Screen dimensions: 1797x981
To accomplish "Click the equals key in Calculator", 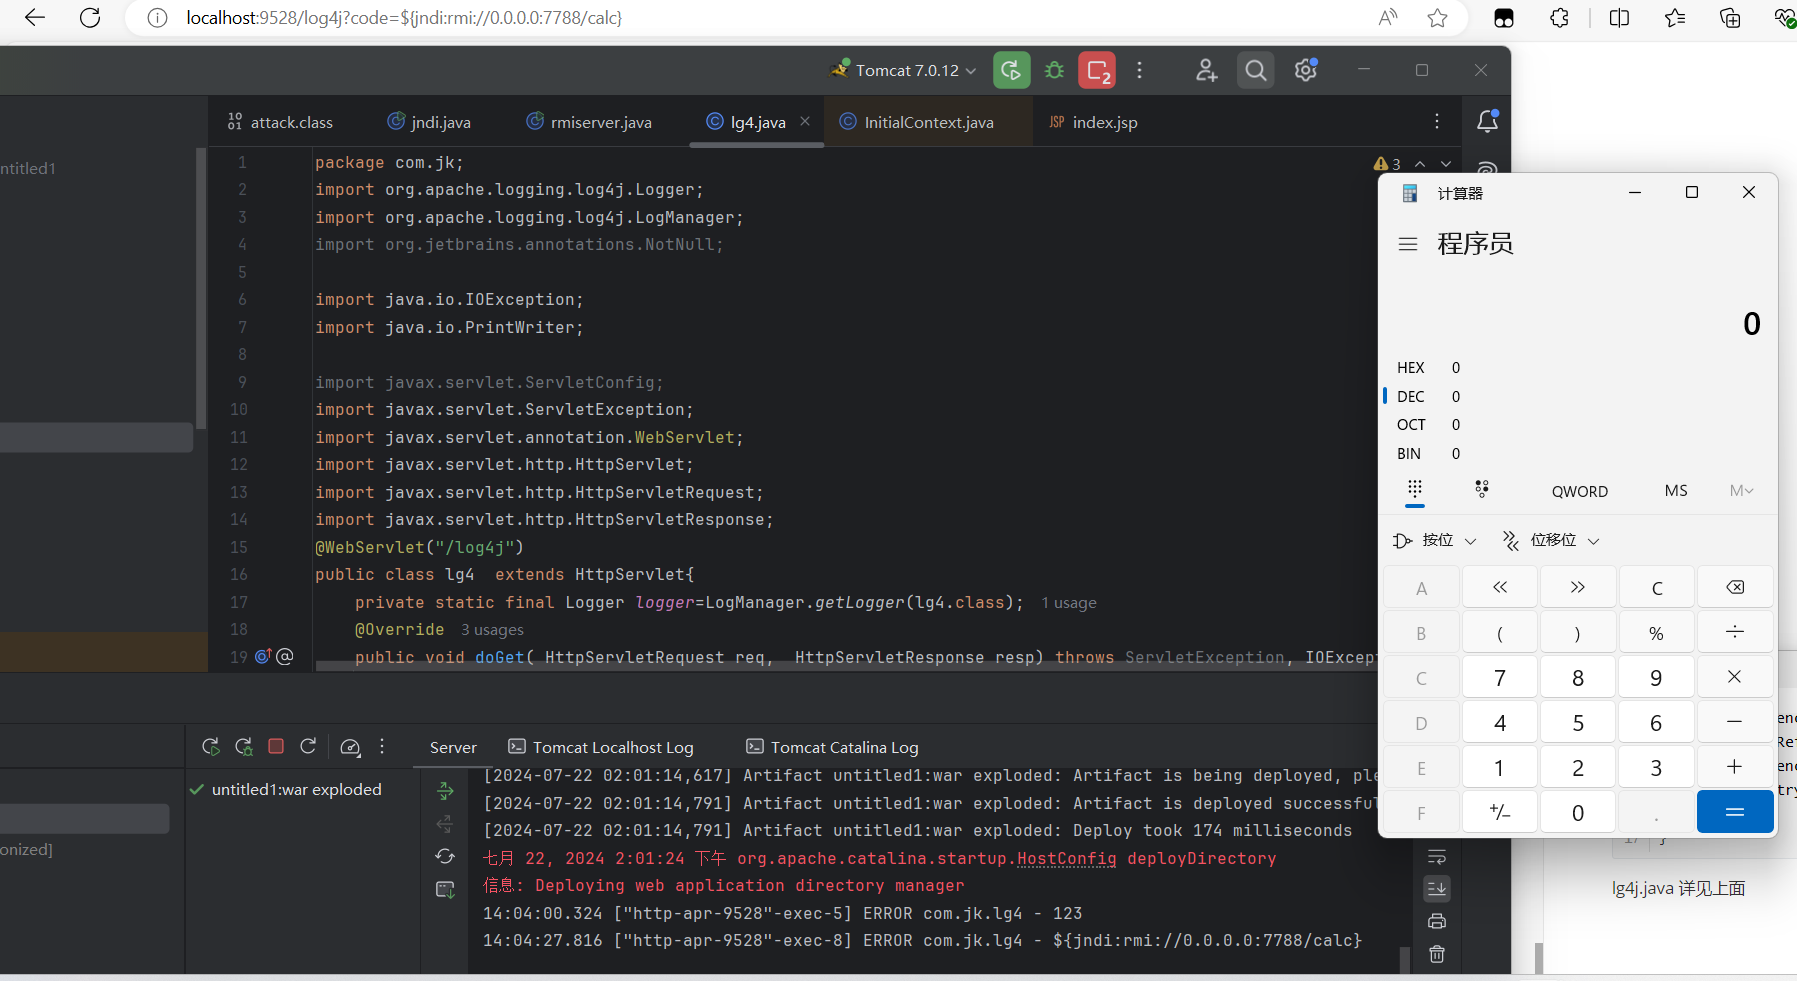I will 1735,812.
